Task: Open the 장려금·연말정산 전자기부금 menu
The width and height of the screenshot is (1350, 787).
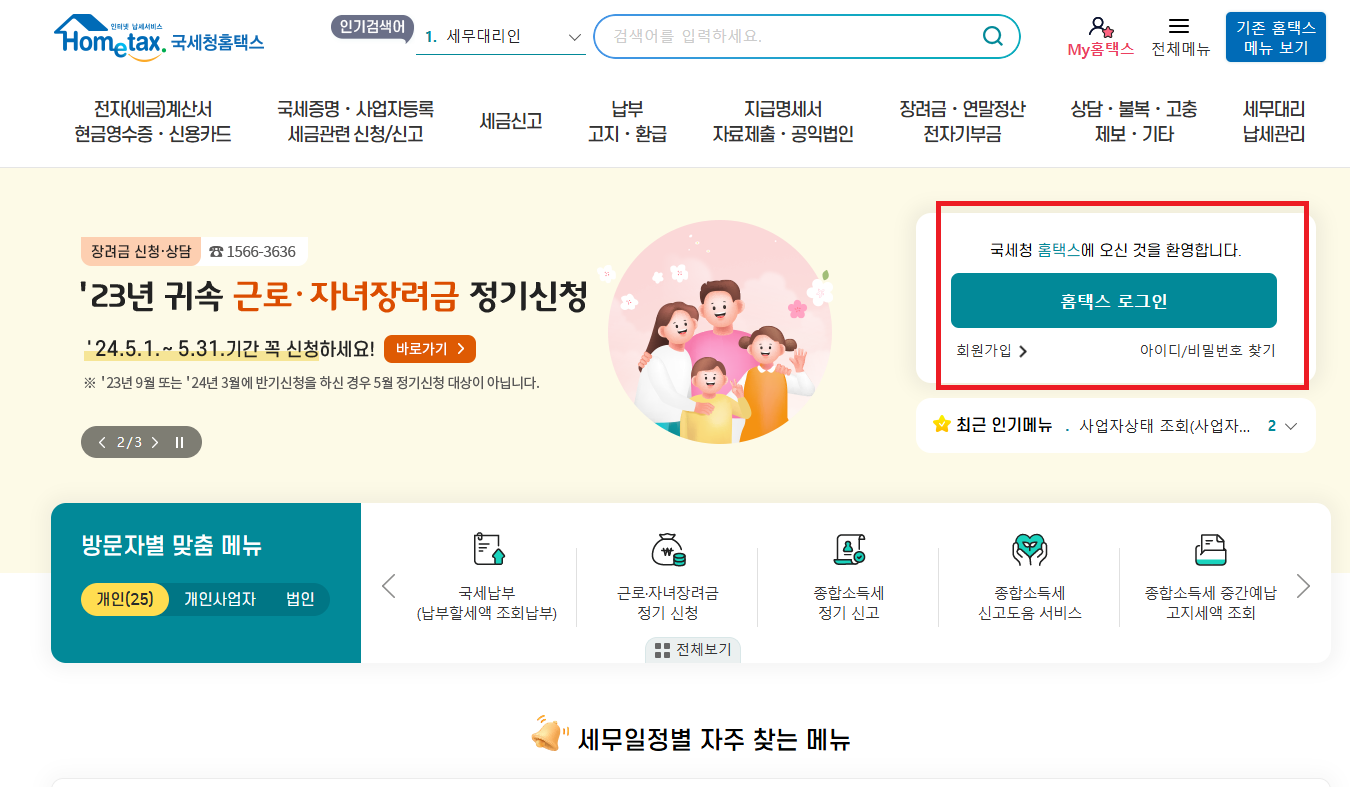Action: [963, 120]
